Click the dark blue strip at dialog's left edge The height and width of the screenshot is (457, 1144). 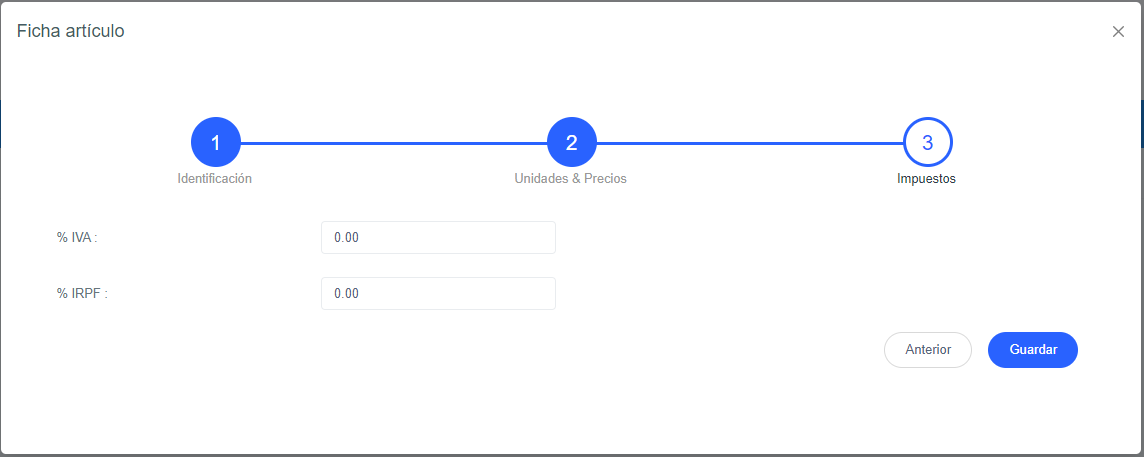click(x=2, y=123)
